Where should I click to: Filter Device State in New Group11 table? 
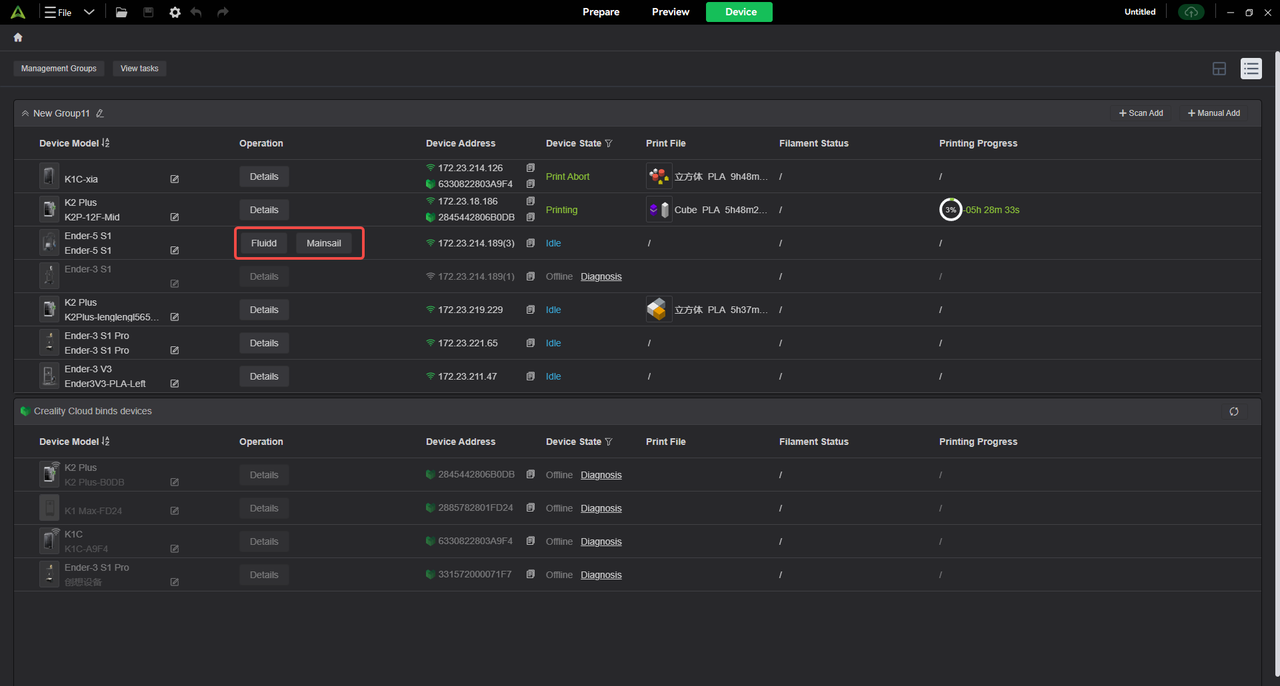(608, 143)
